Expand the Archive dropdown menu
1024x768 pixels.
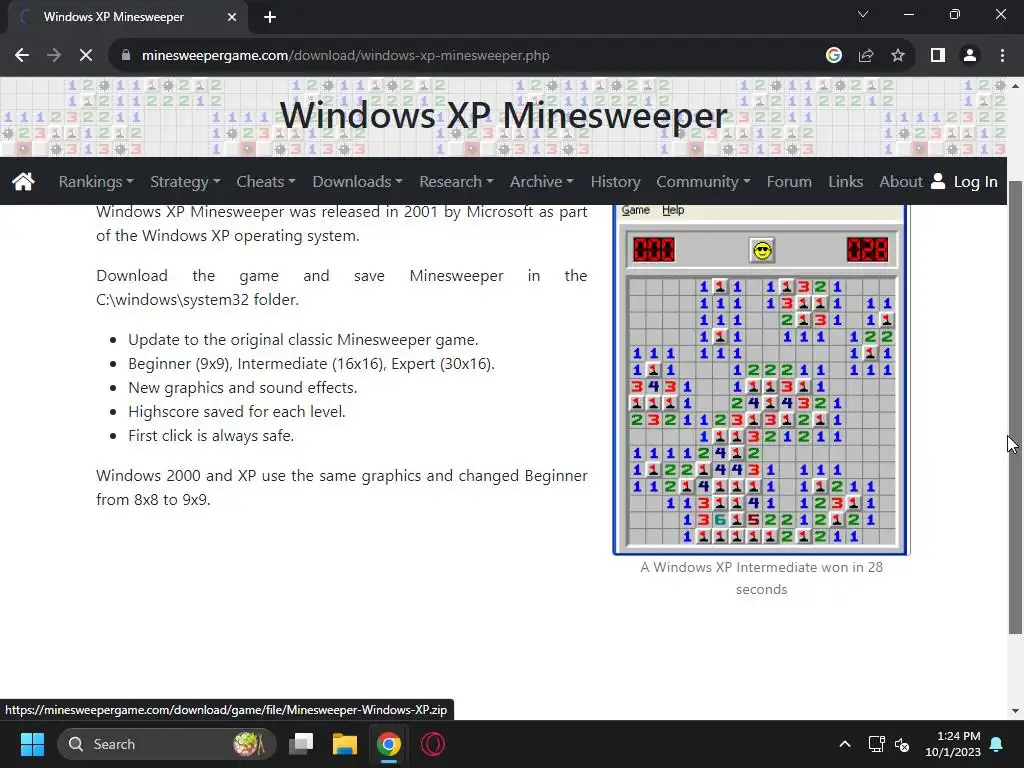[x=541, y=182]
